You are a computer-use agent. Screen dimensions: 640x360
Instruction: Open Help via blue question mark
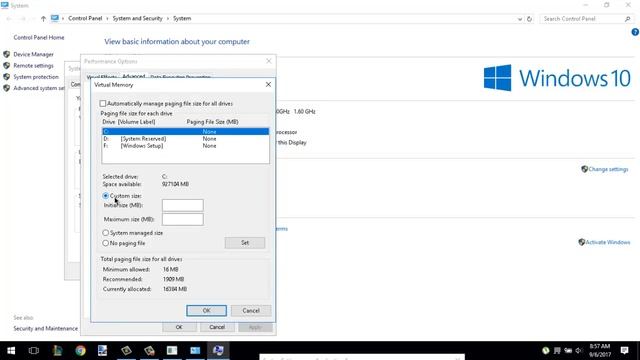[x=635, y=32]
